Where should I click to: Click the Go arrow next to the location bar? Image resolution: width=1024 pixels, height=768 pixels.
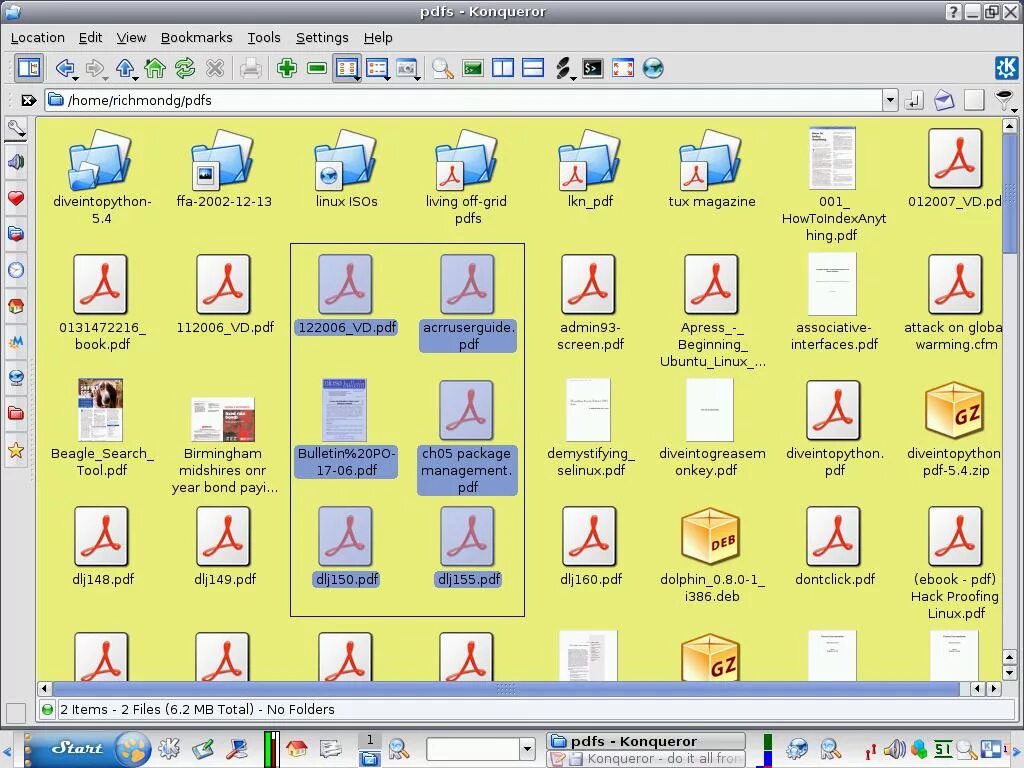(914, 100)
